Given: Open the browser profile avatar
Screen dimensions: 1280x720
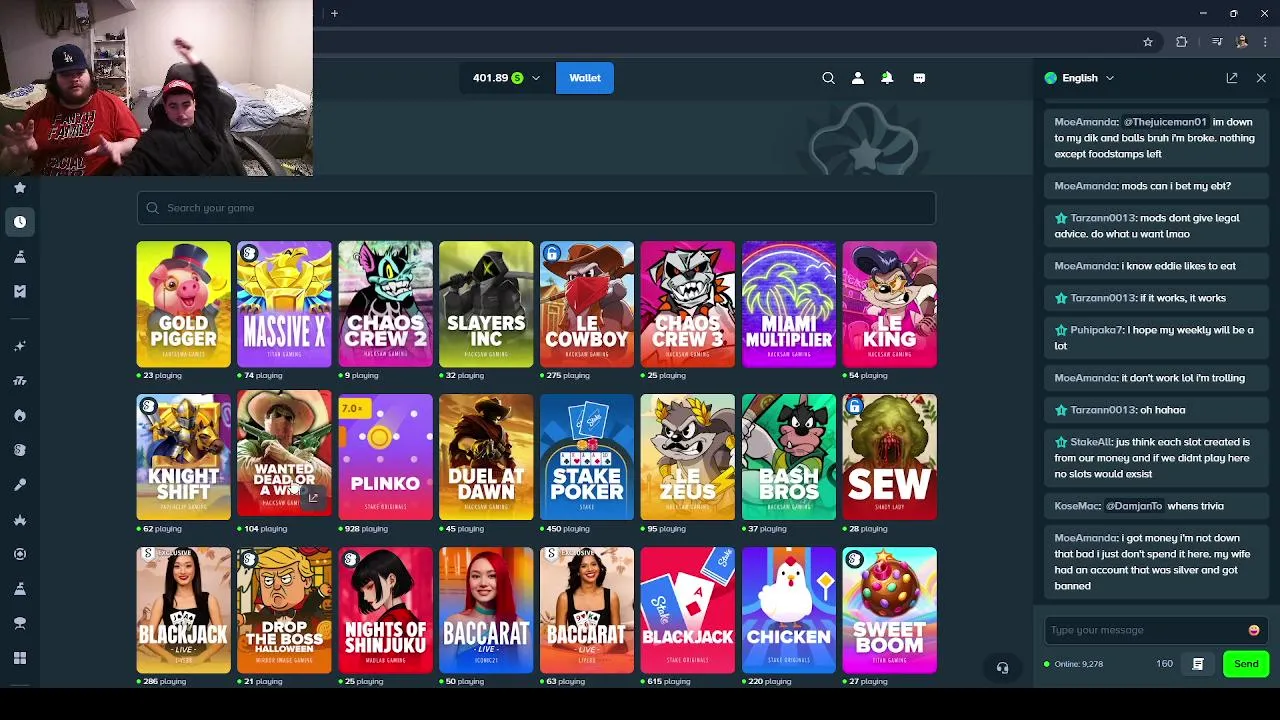Looking at the screenshot, I should tap(1242, 42).
